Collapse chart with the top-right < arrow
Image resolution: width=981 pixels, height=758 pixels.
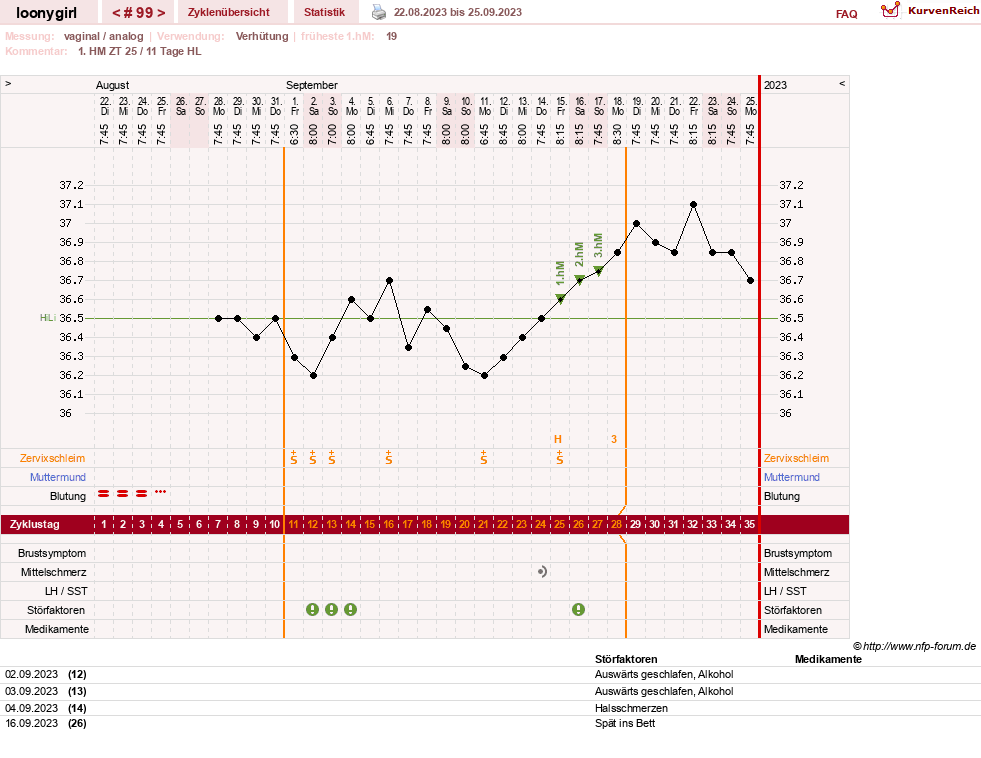[842, 83]
